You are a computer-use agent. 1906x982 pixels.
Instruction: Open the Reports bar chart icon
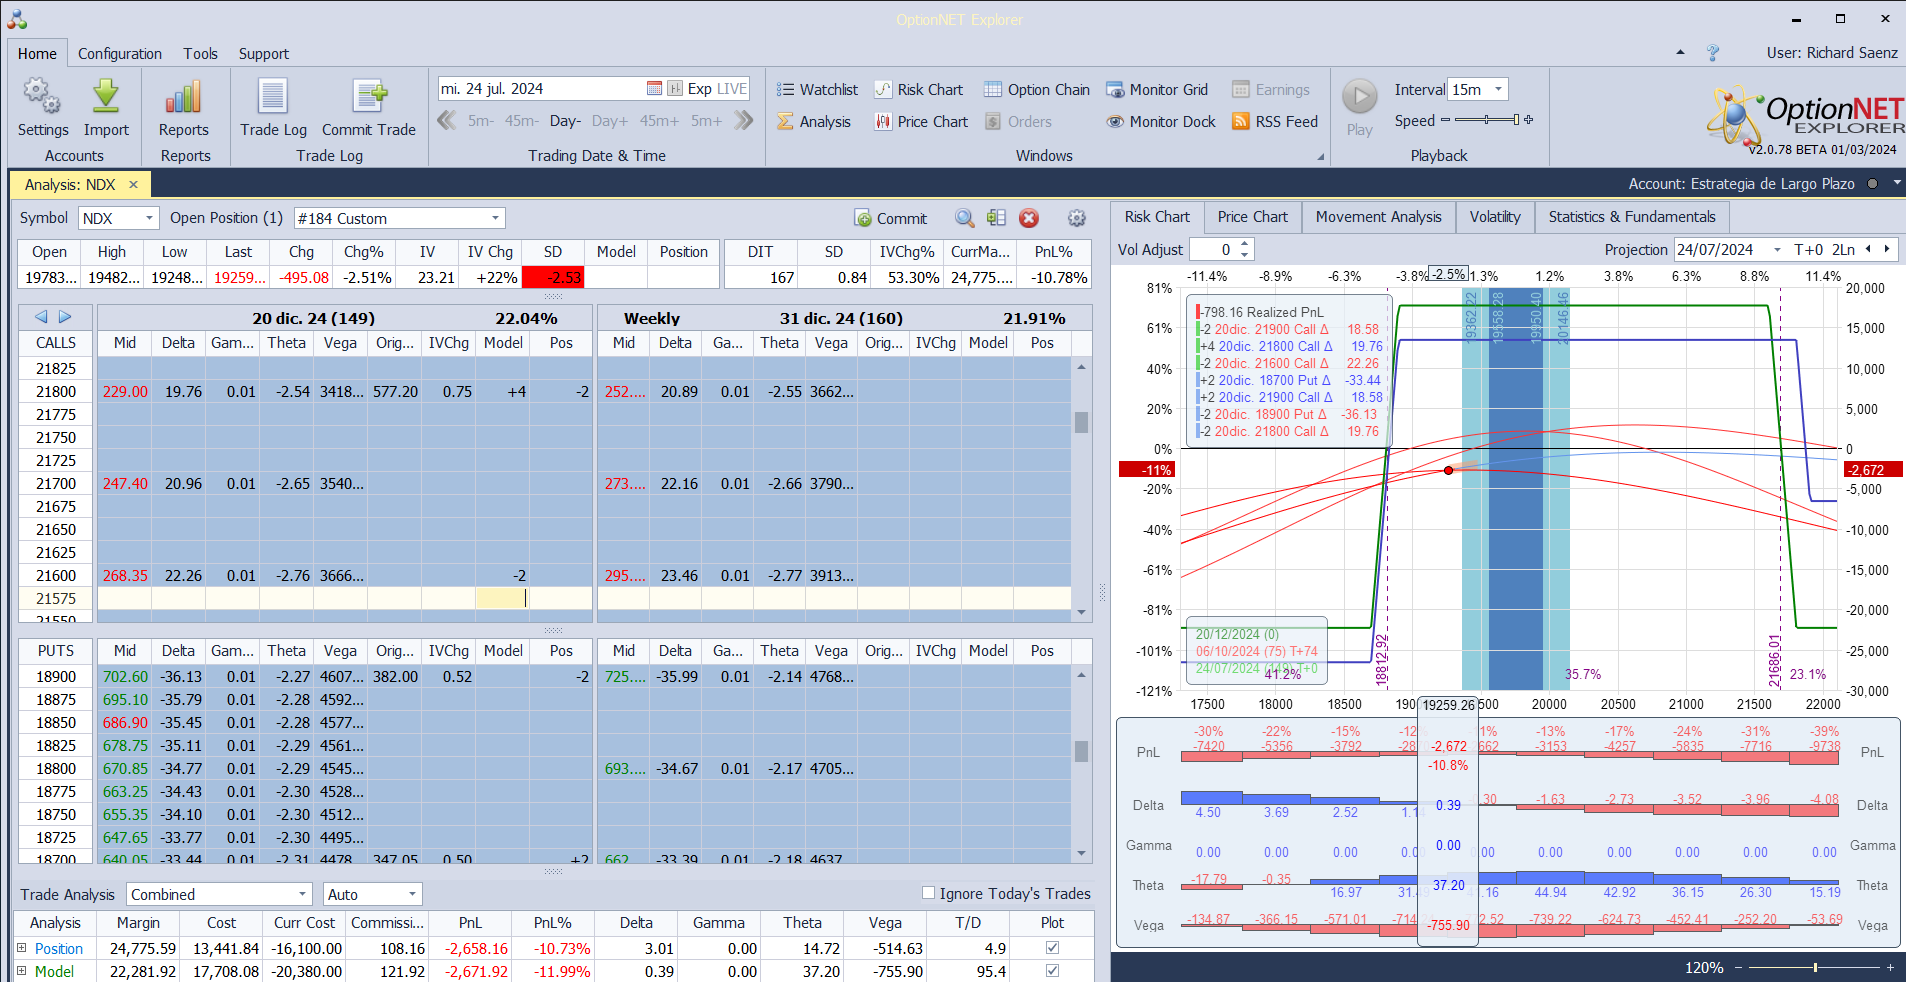point(184,97)
